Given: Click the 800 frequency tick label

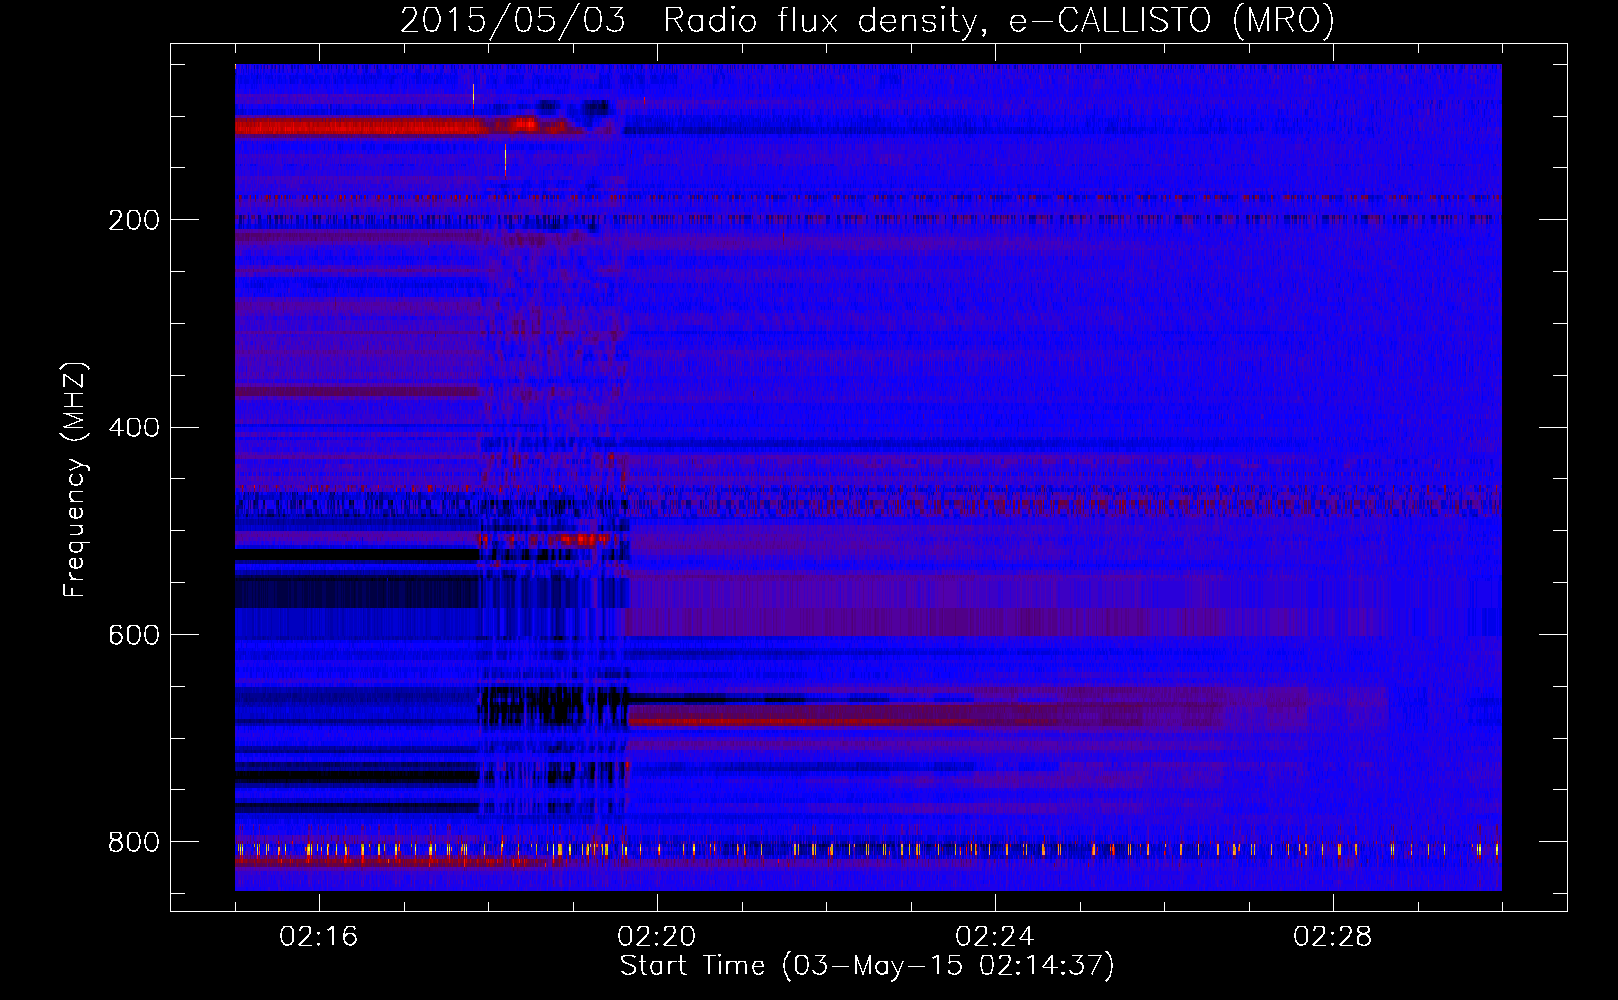Looking at the screenshot, I should (134, 842).
